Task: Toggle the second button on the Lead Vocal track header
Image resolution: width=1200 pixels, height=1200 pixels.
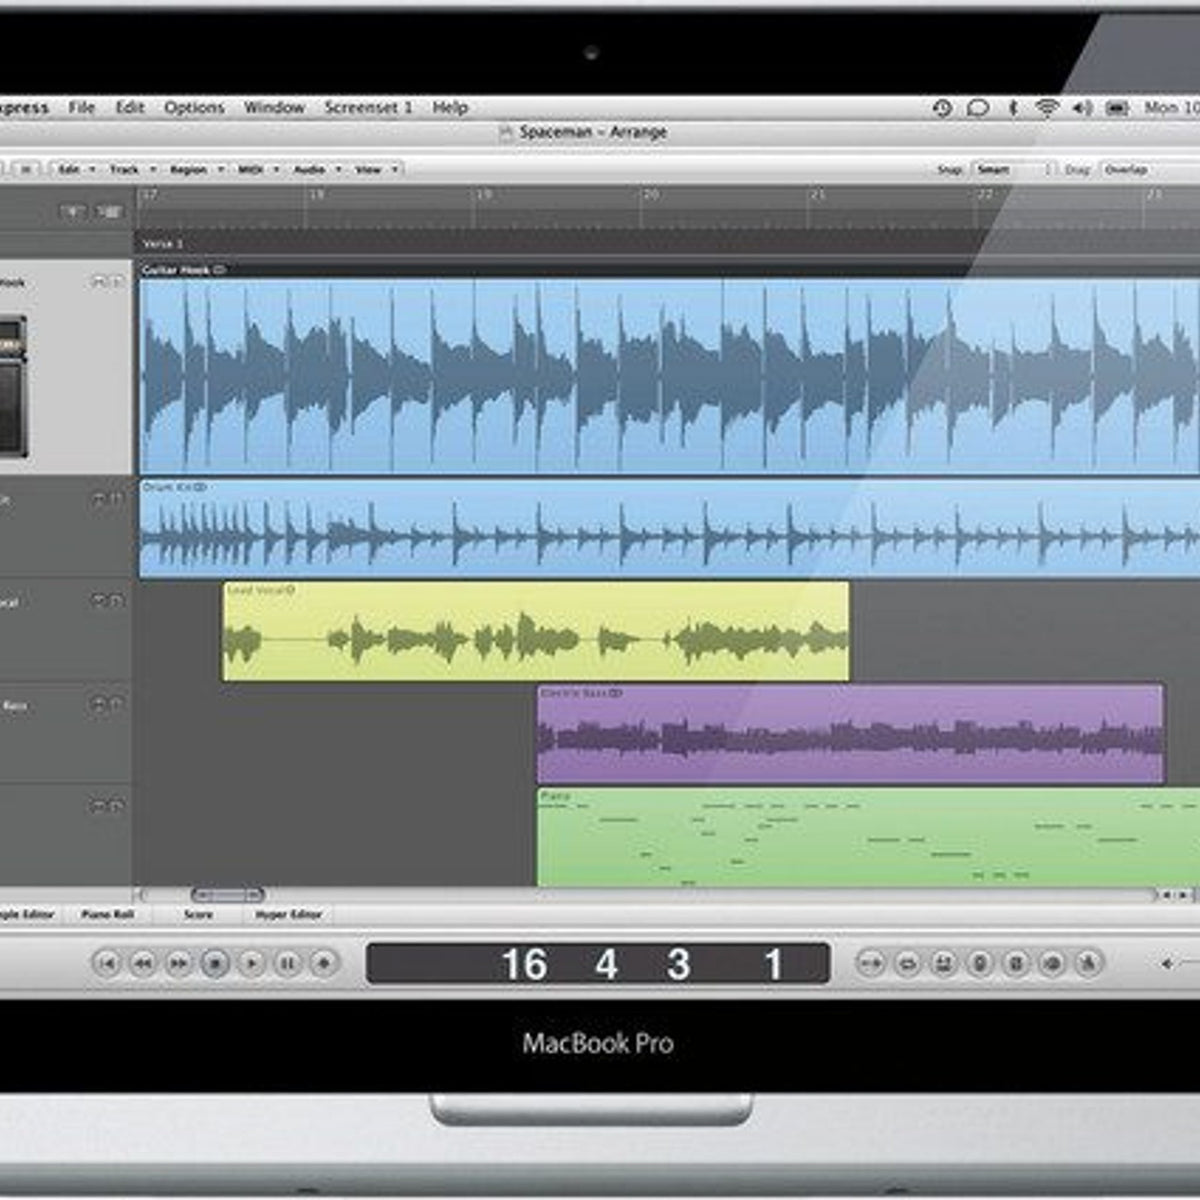Action: tap(117, 601)
